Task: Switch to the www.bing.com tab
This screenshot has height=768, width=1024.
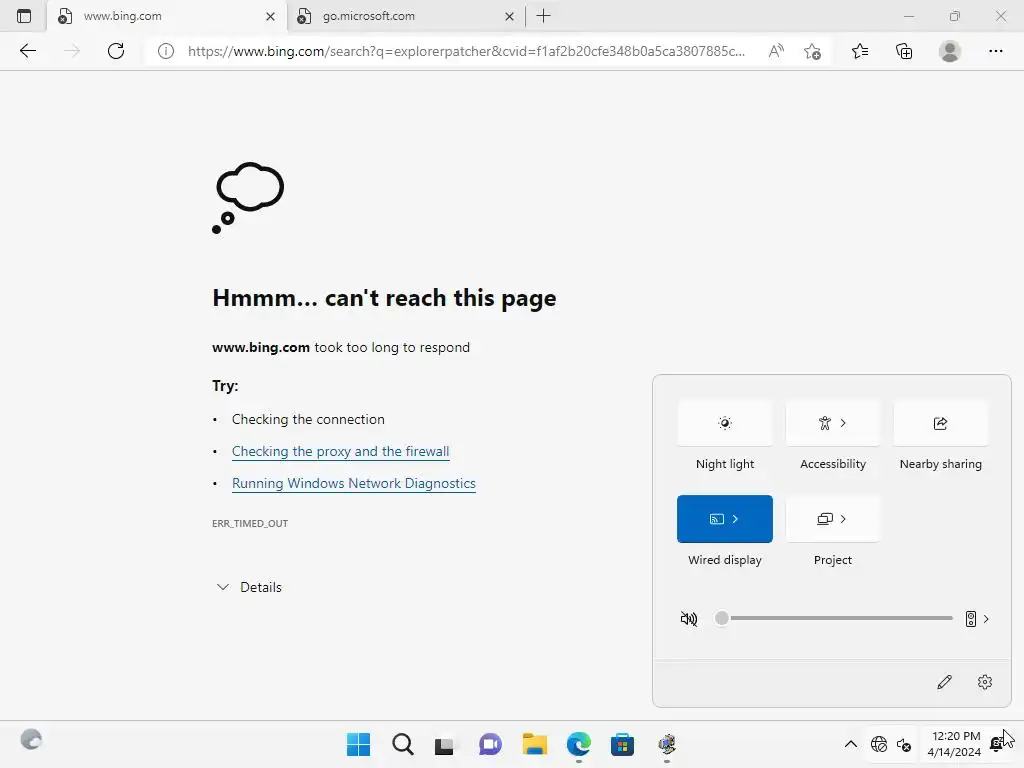Action: pyautogui.click(x=167, y=16)
